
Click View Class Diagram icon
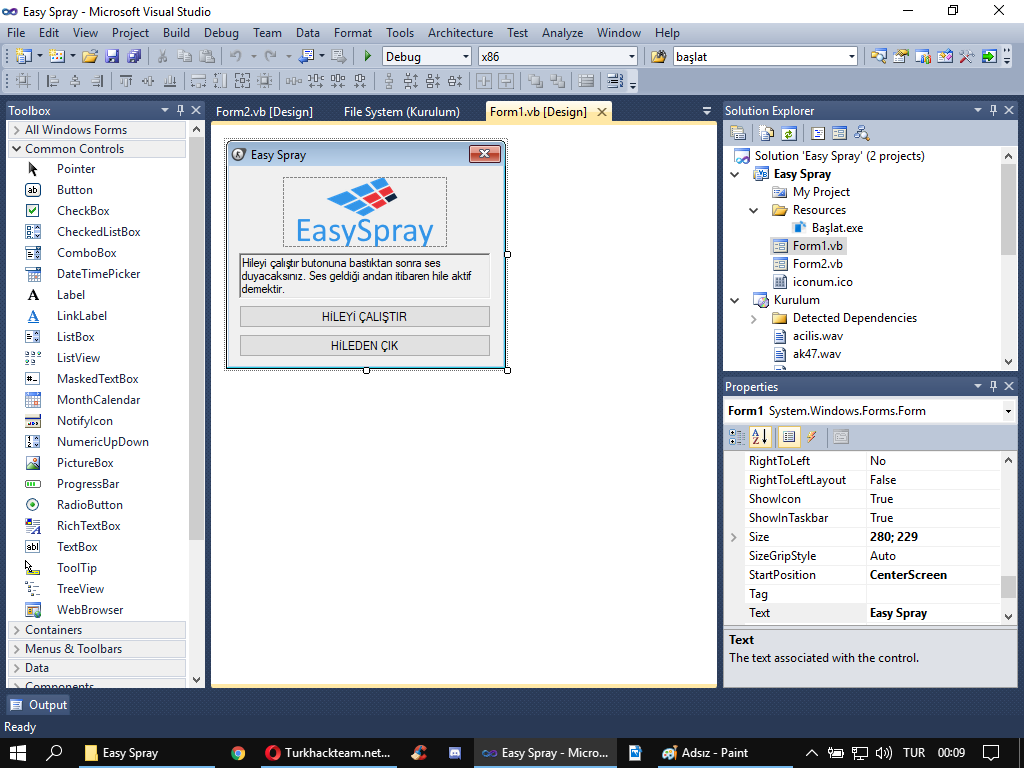(861, 133)
